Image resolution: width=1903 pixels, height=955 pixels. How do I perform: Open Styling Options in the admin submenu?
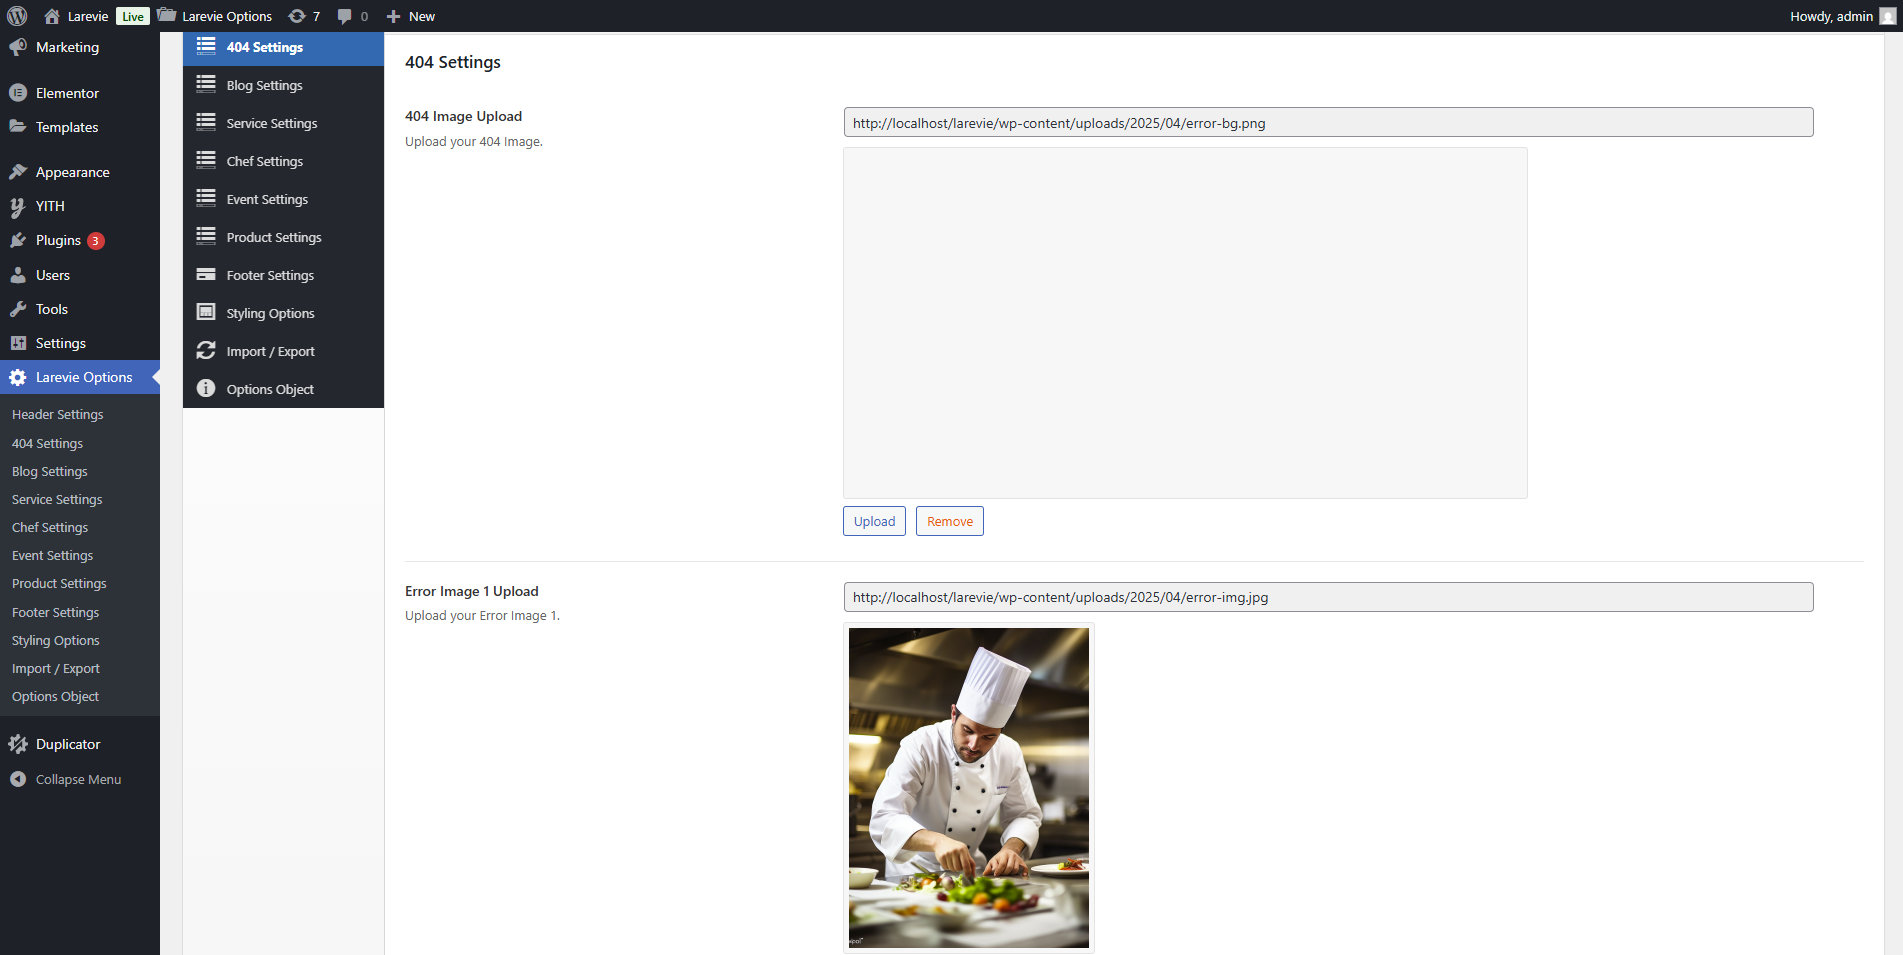point(56,640)
